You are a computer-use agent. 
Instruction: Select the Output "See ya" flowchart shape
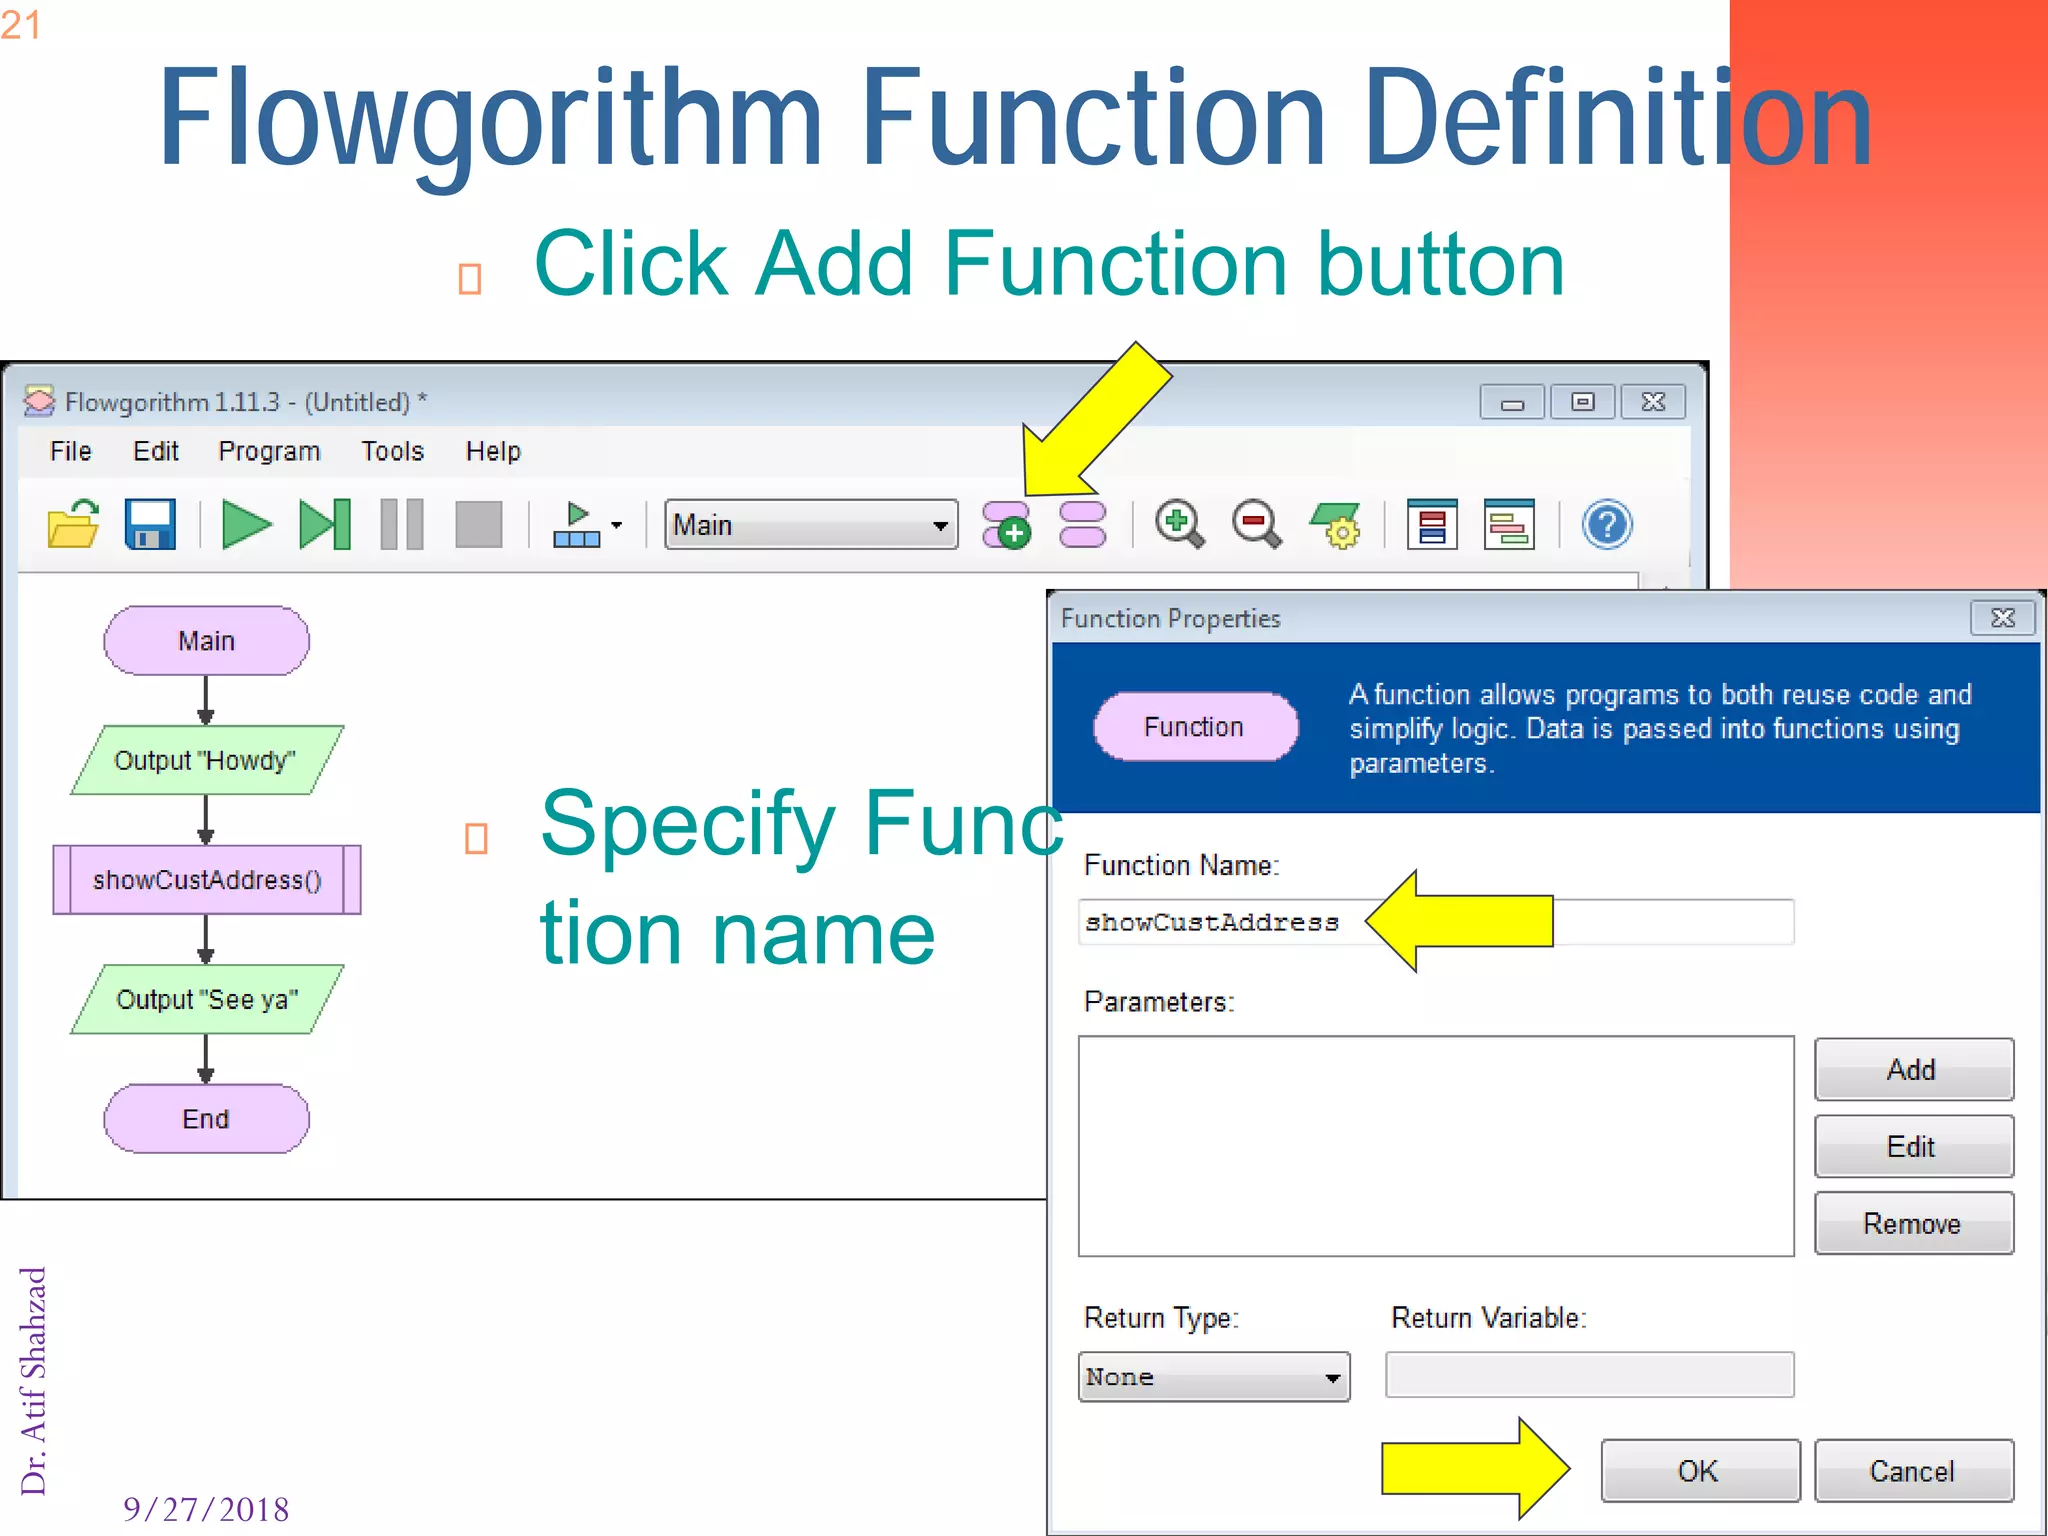[206, 999]
